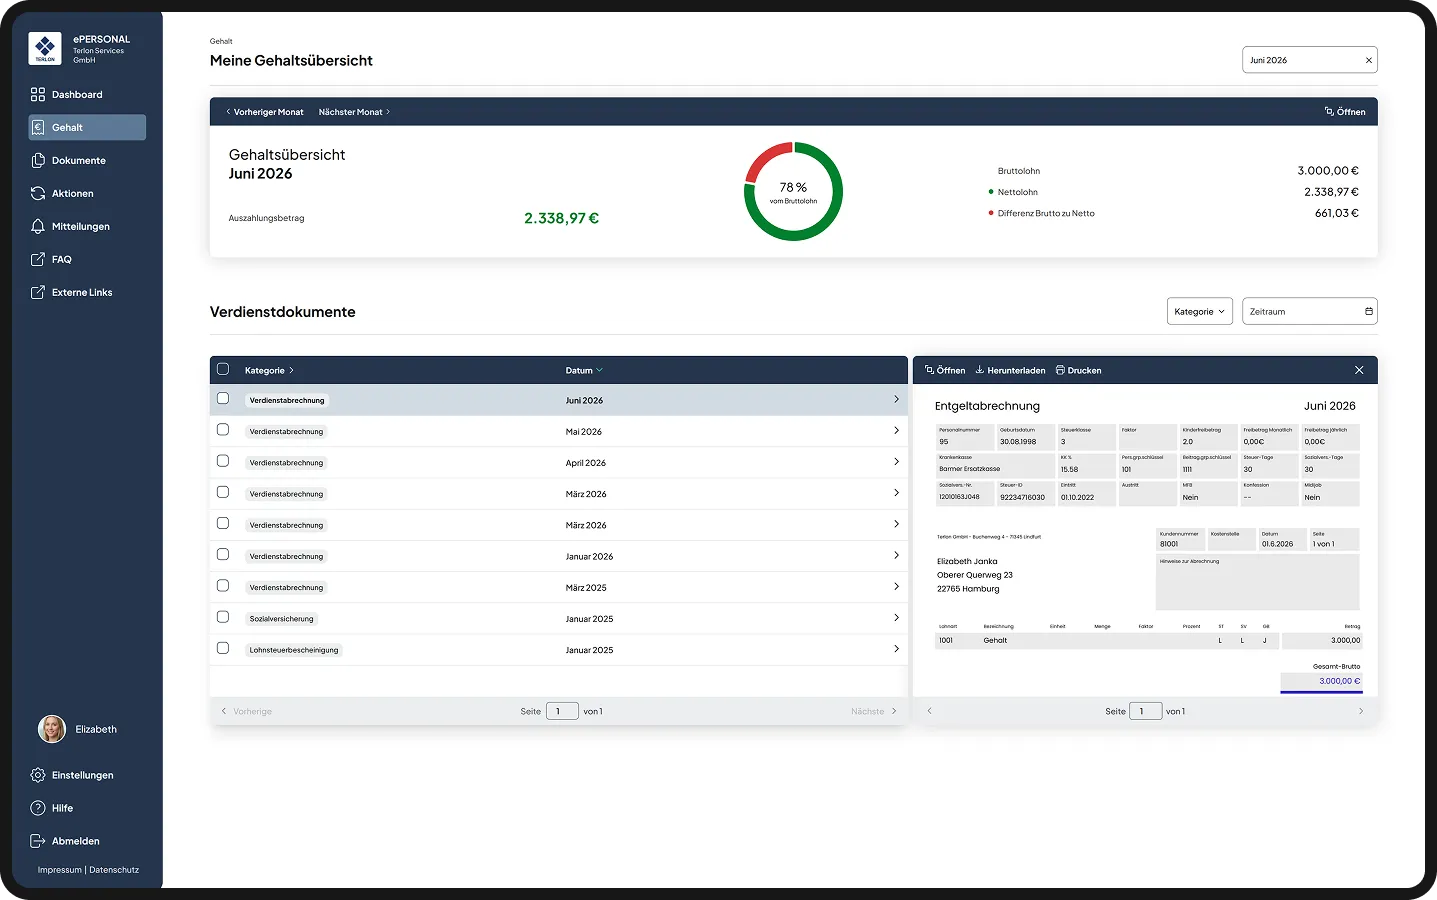
Task: Click the 78 % donut chart
Action: point(793,191)
